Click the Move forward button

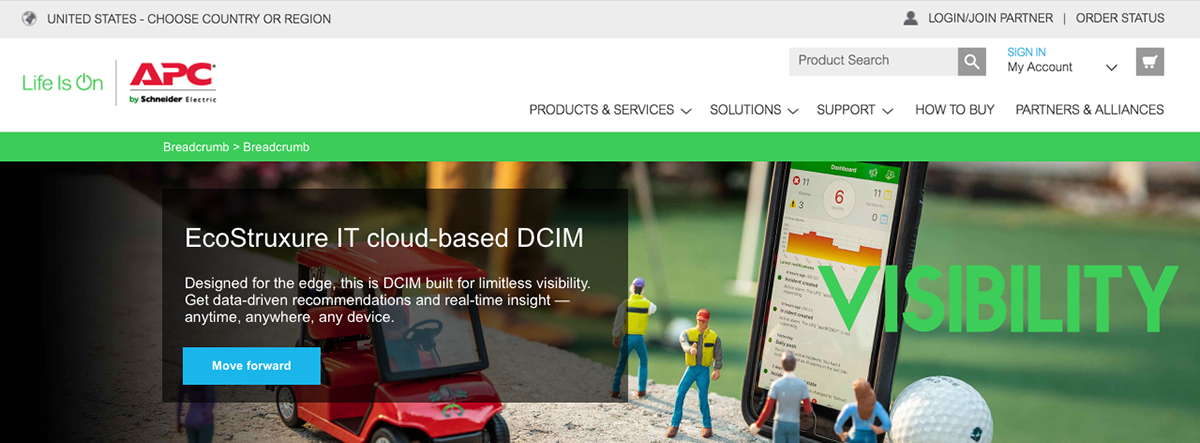[x=251, y=366]
